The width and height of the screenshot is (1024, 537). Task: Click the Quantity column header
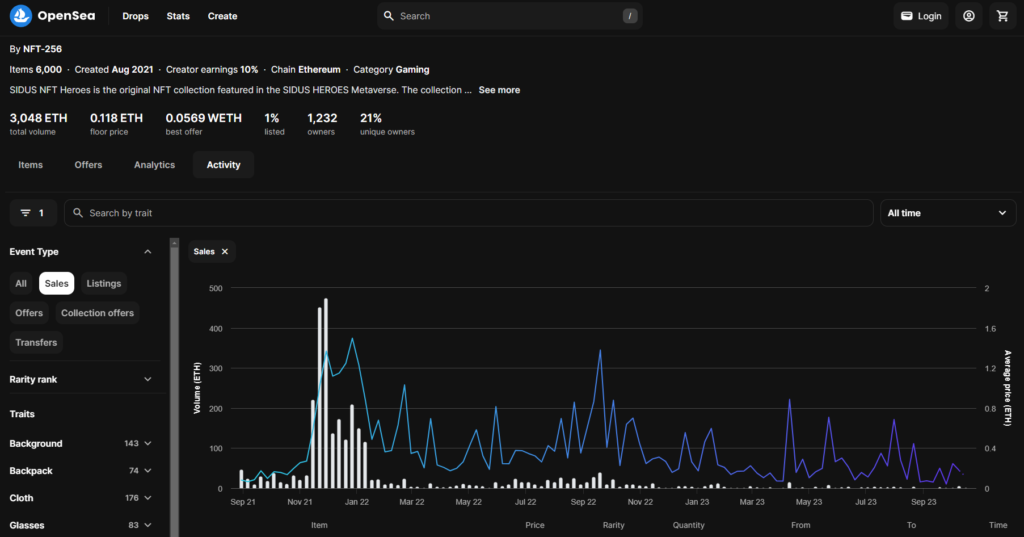click(688, 525)
